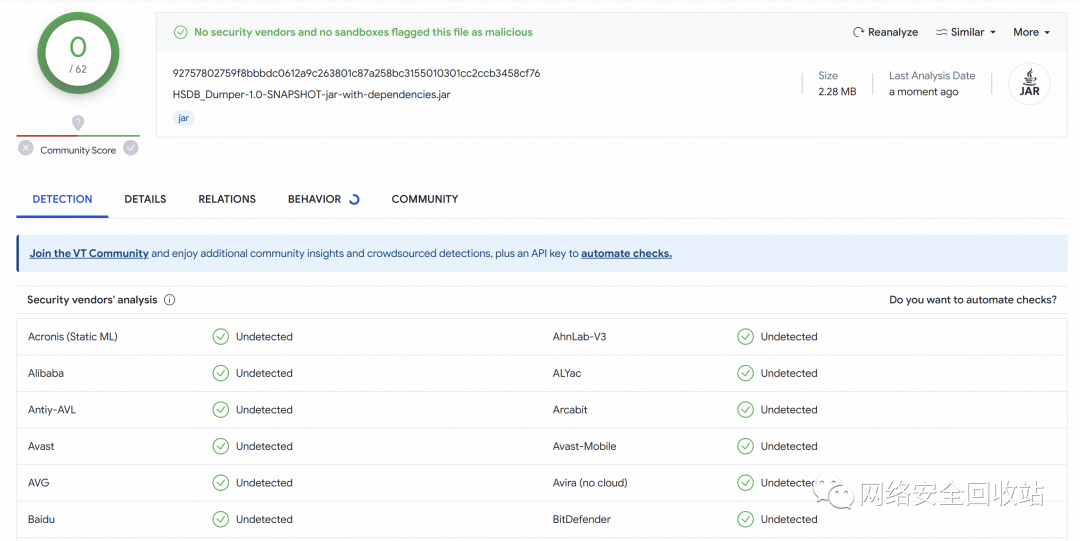
Task: Click the Avast-Mobile vendor name
Action: pos(584,447)
